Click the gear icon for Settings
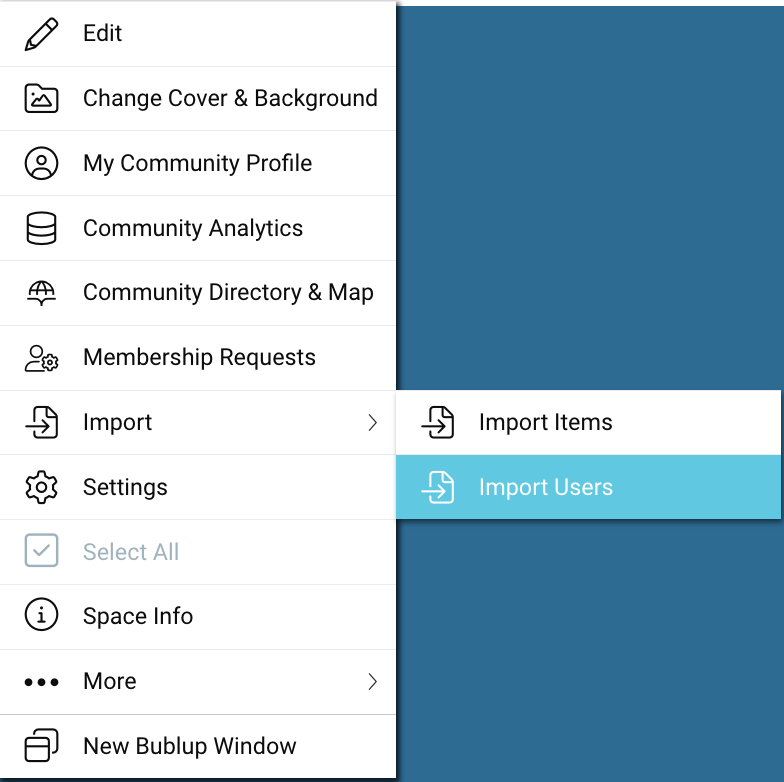784x782 pixels. click(x=41, y=487)
